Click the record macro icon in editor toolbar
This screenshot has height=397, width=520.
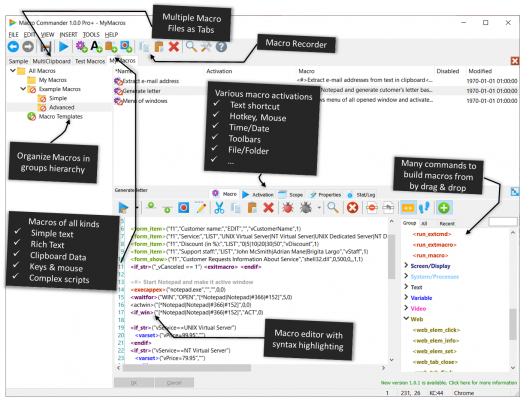184,208
